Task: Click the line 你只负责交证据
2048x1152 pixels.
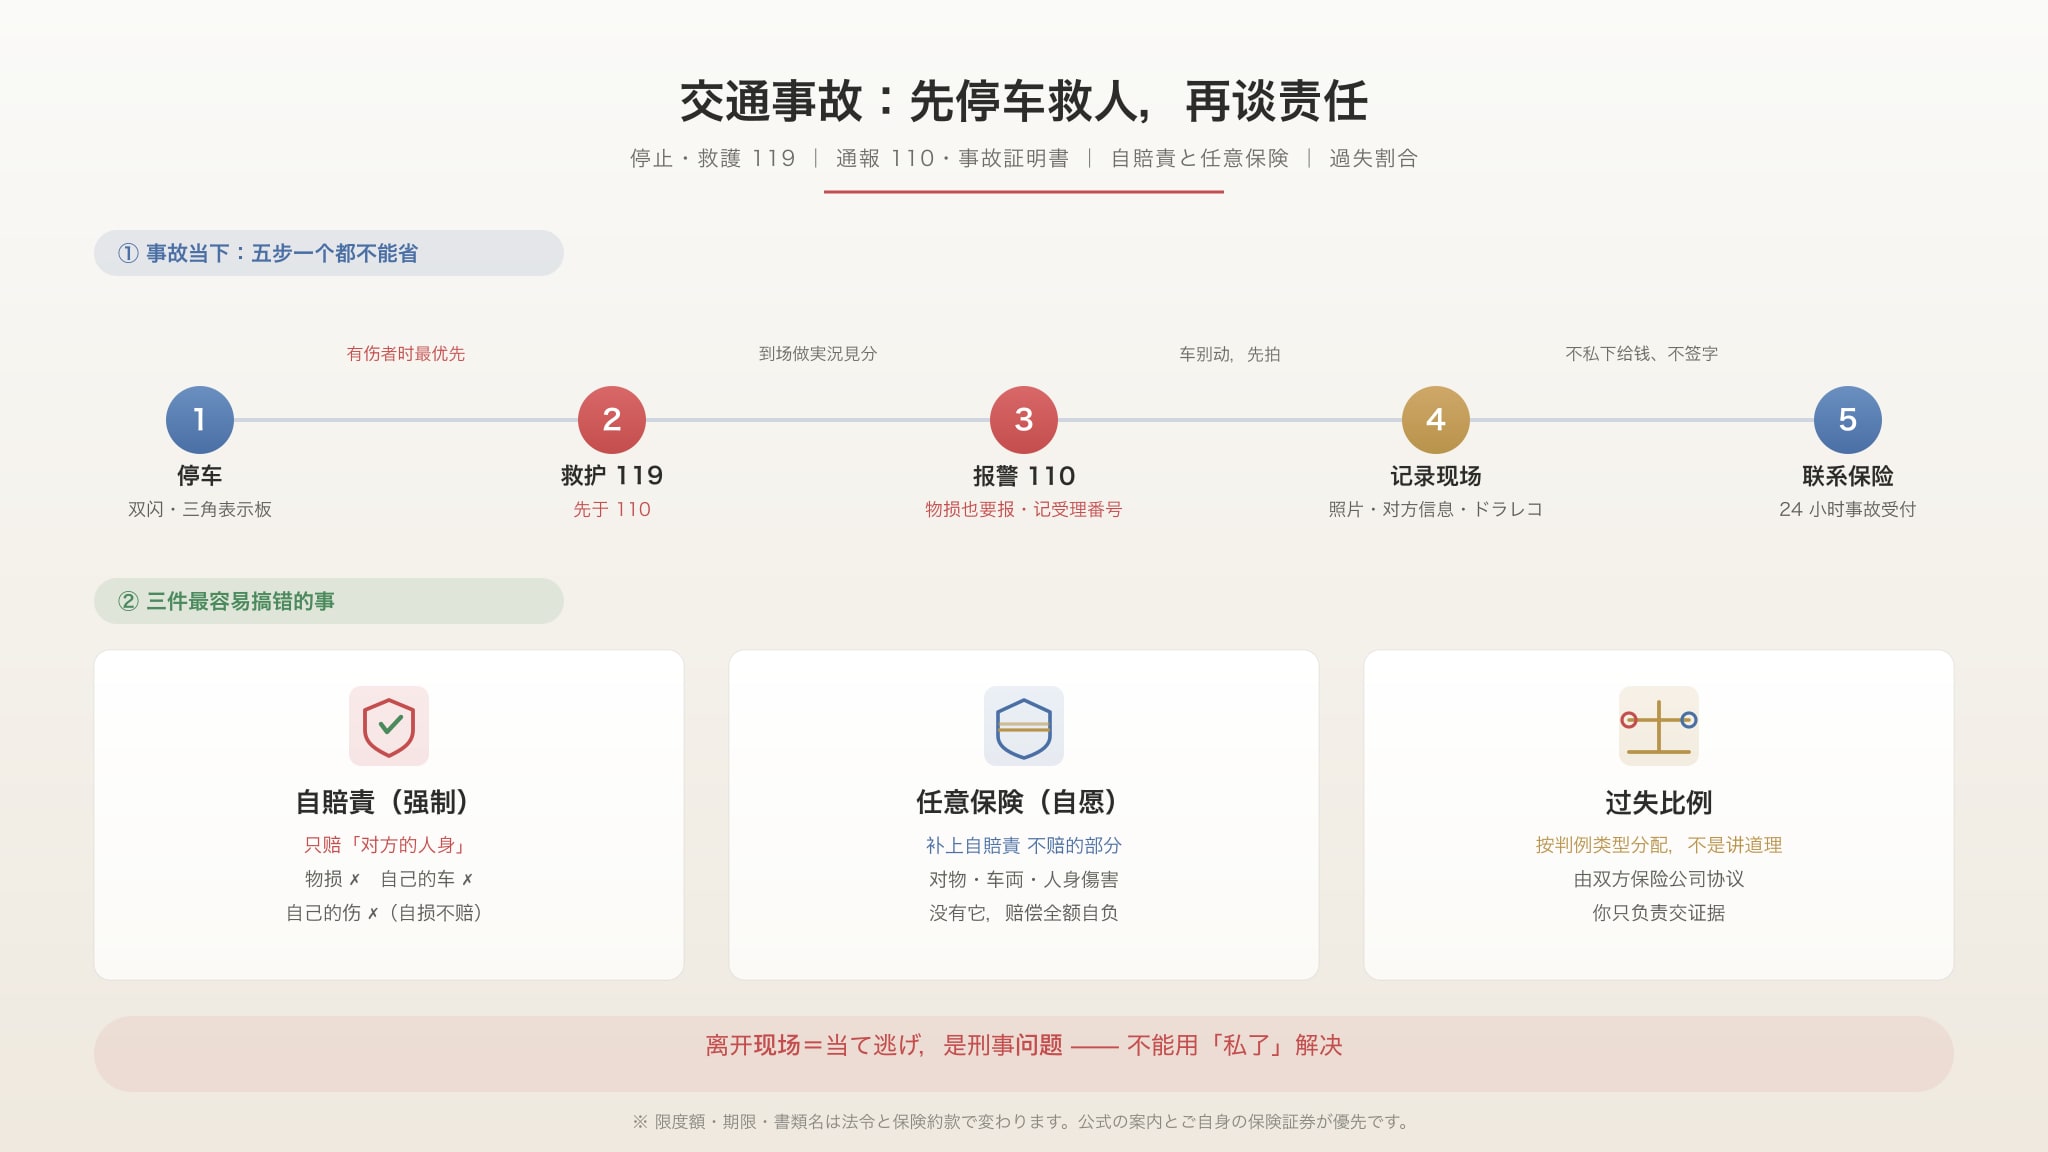Action: pyautogui.click(x=1659, y=913)
